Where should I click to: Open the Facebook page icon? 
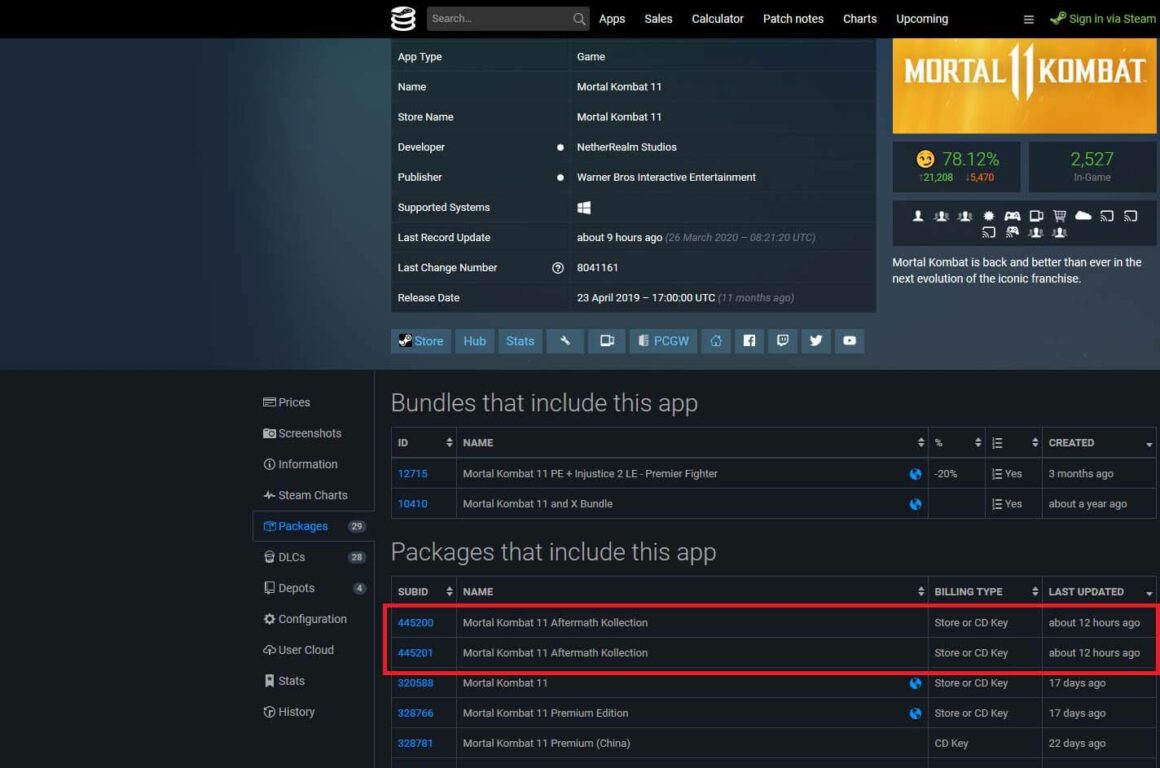749,341
